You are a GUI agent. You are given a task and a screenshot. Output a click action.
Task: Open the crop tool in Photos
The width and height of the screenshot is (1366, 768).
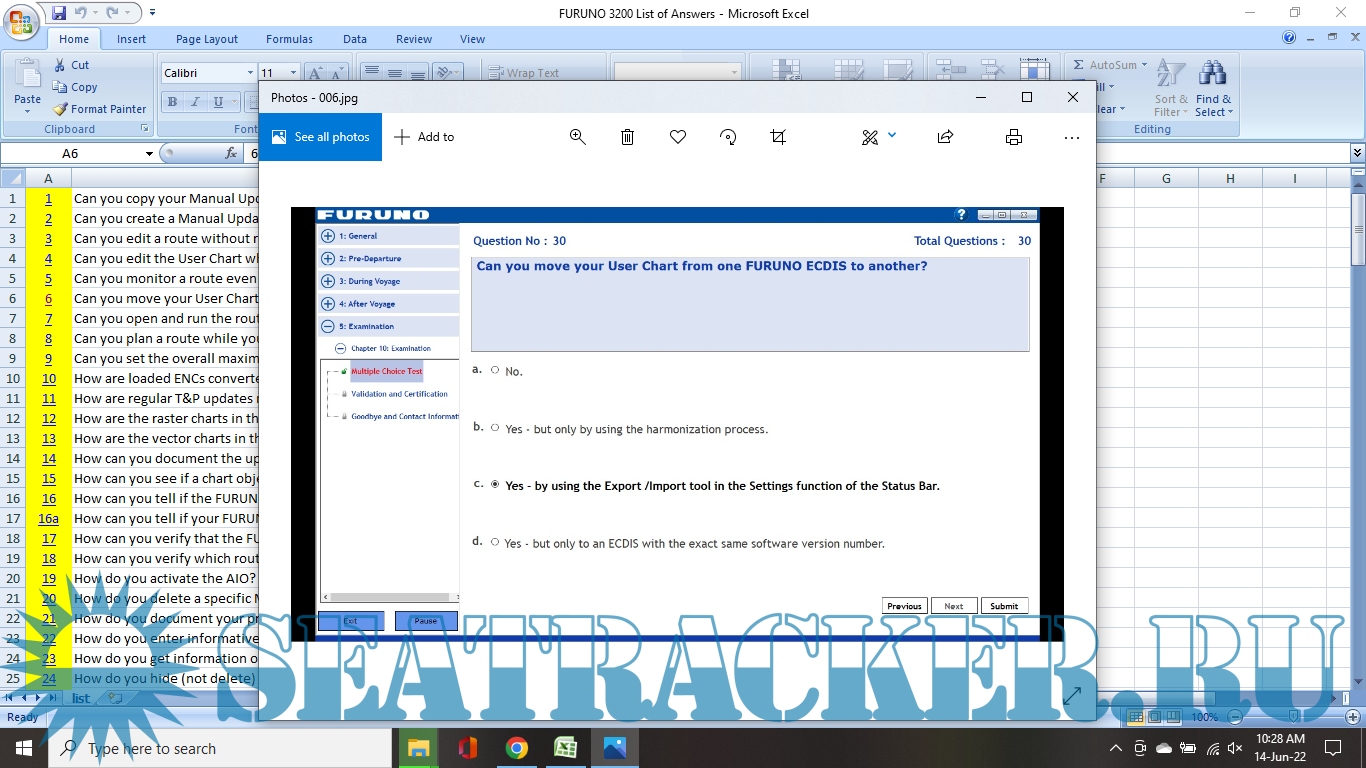pos(778,137)
